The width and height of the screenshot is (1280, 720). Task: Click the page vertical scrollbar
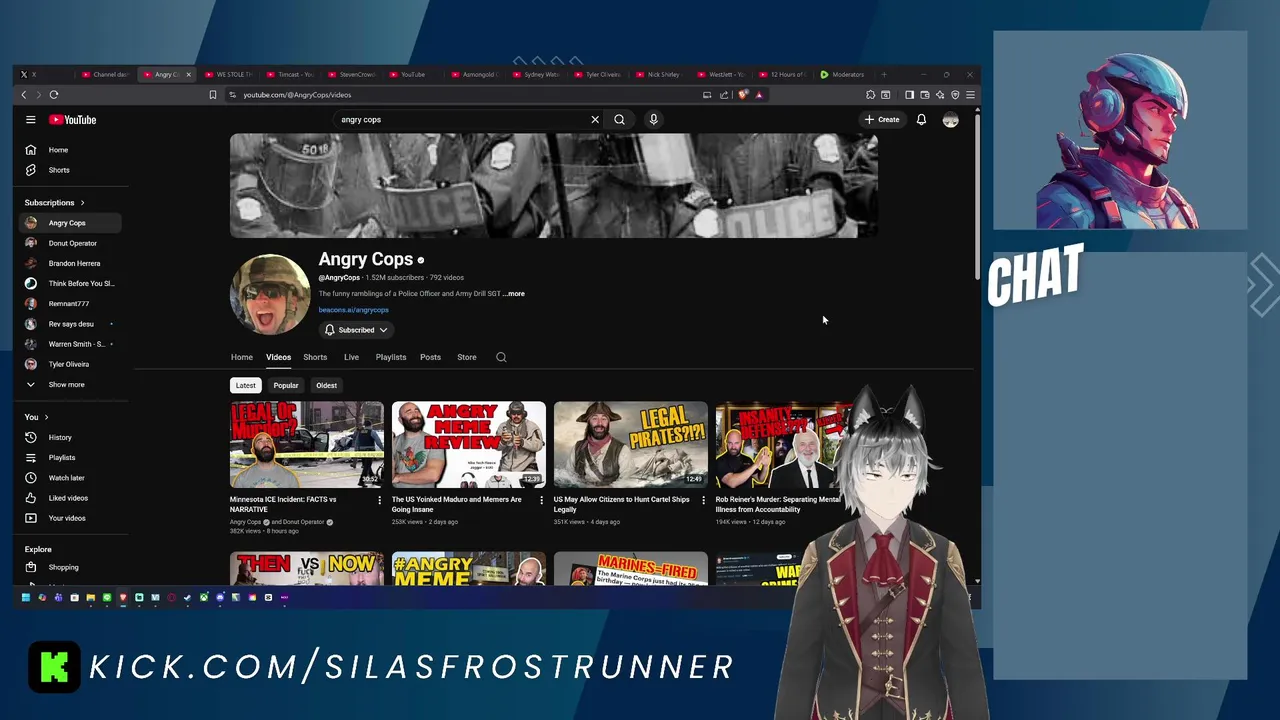coord(977,195)
